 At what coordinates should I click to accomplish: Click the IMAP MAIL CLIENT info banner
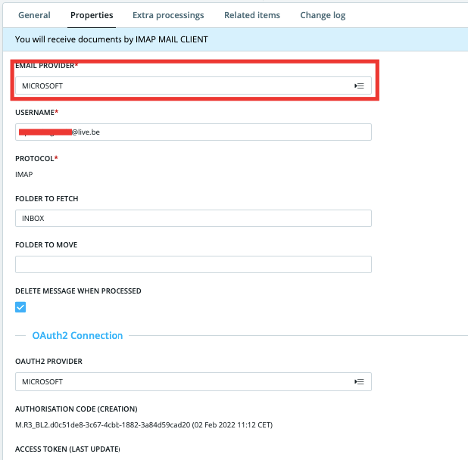point(235,39)
